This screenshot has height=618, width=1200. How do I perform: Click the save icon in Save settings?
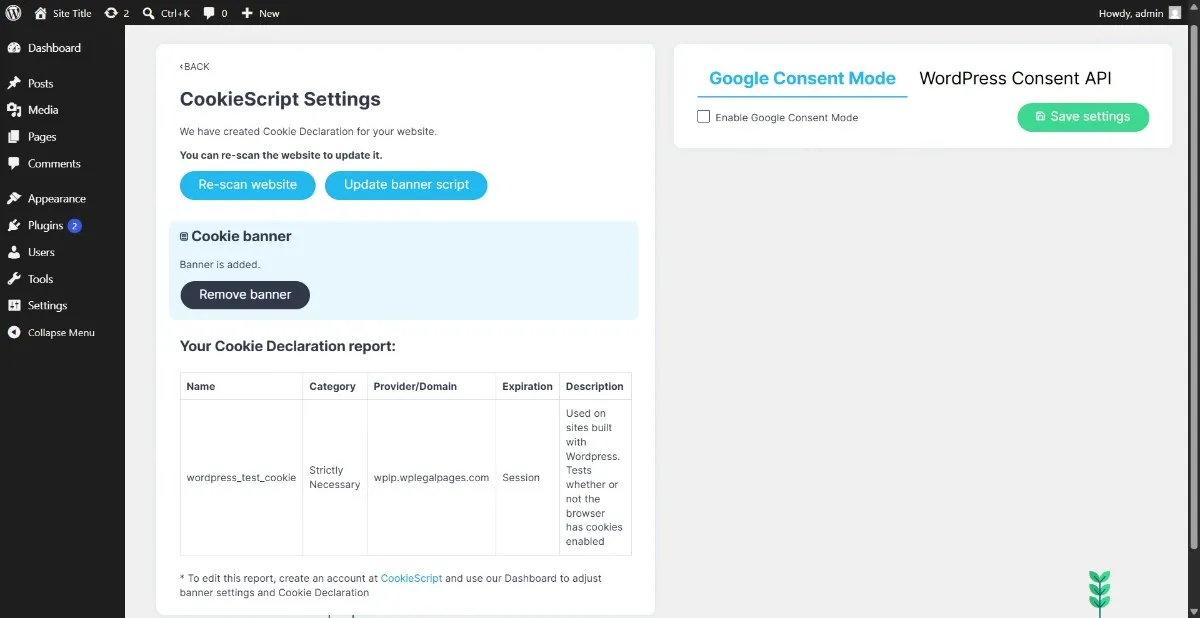click(1041, 117)
